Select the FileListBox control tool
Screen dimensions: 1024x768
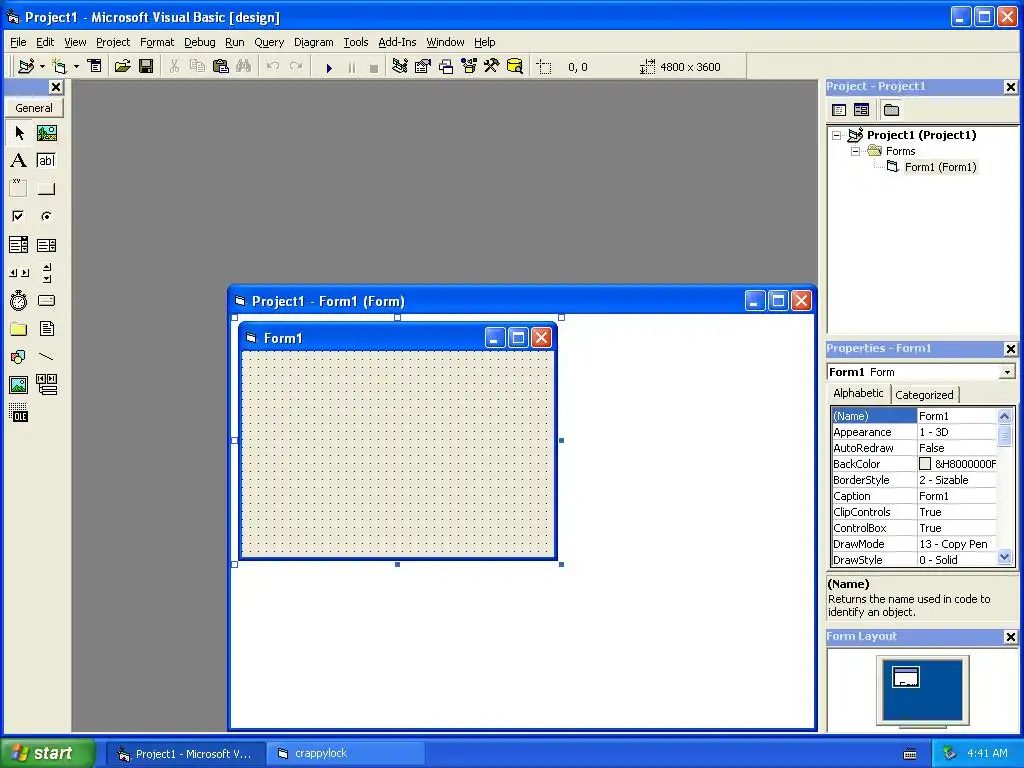coord(46,328)
